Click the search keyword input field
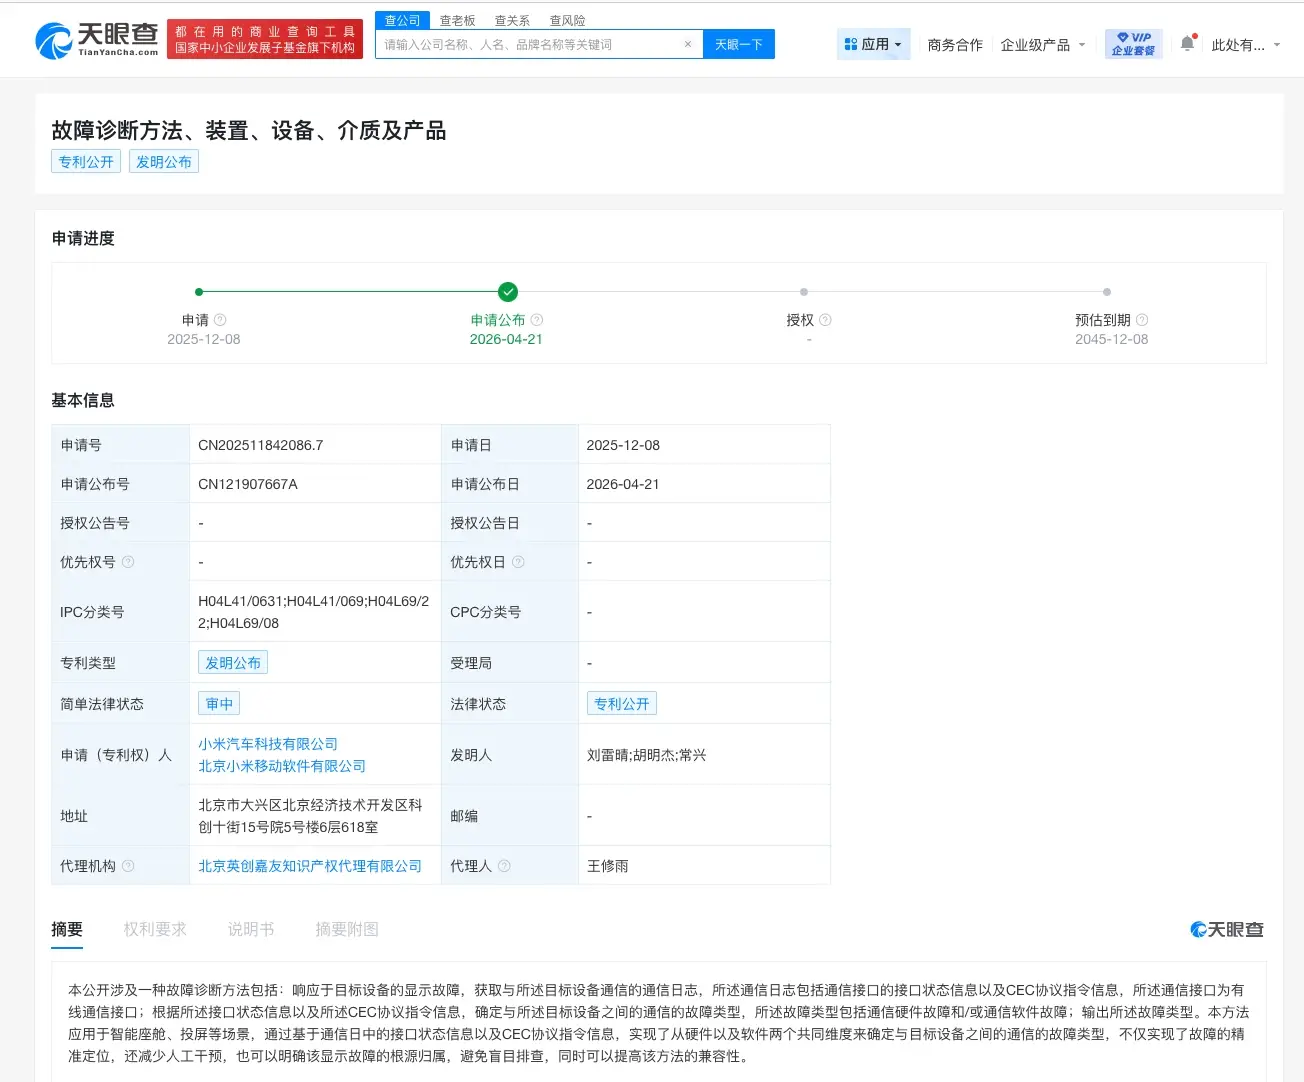1304x1082 pixels. (x=530, y=44)
